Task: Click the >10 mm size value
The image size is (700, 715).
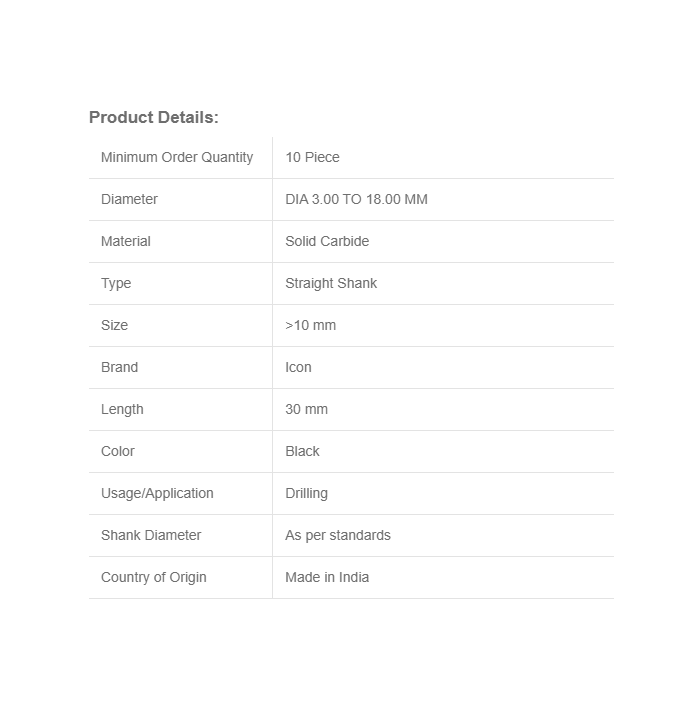Action: [310, 325]
